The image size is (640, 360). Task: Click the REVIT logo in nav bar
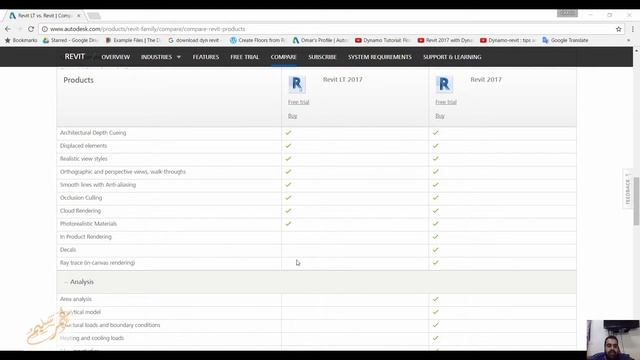[x=75, y=57]
